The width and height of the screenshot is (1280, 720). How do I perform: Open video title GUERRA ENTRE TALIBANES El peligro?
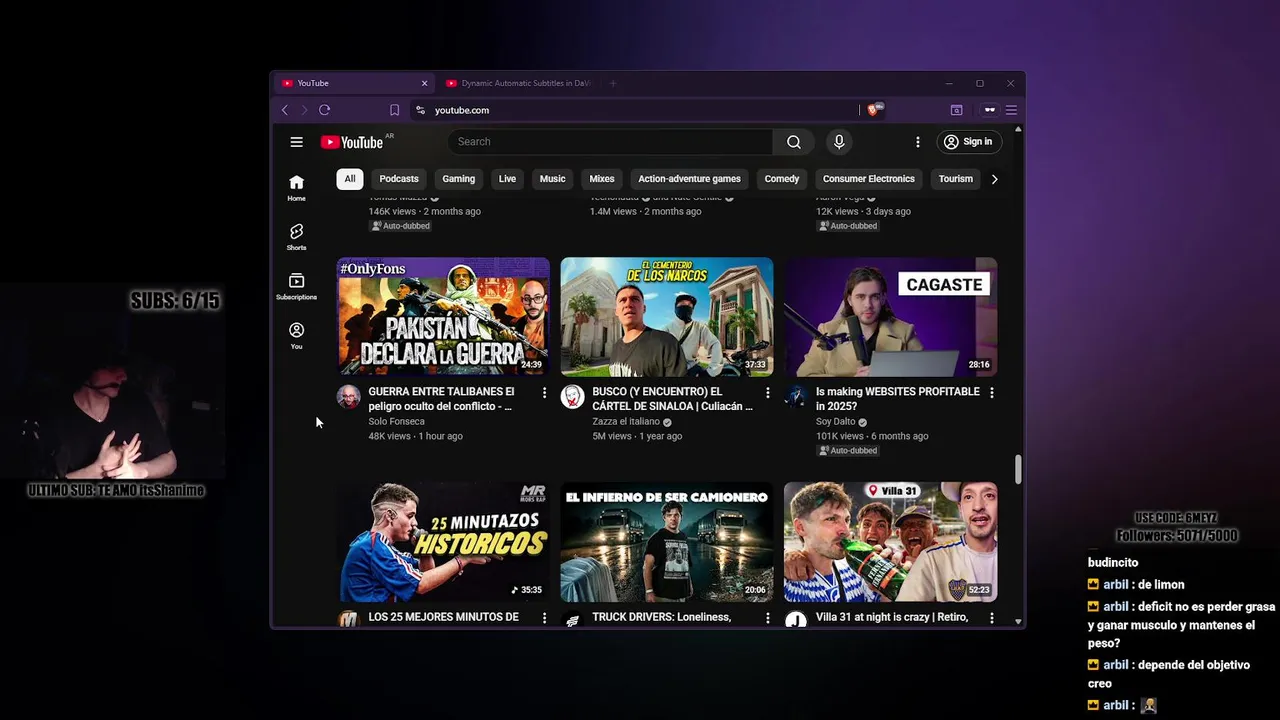[441, 399]
